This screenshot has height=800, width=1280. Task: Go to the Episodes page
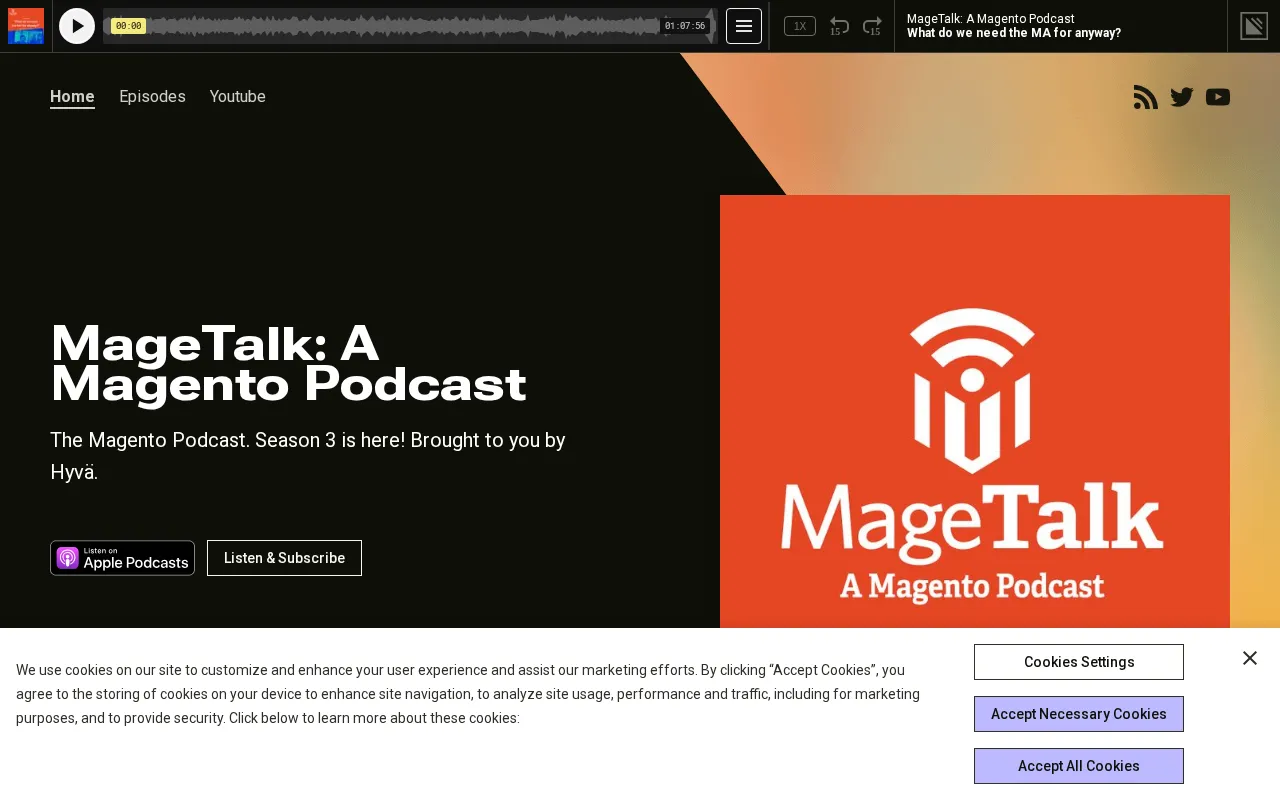[x=152, y=97]
